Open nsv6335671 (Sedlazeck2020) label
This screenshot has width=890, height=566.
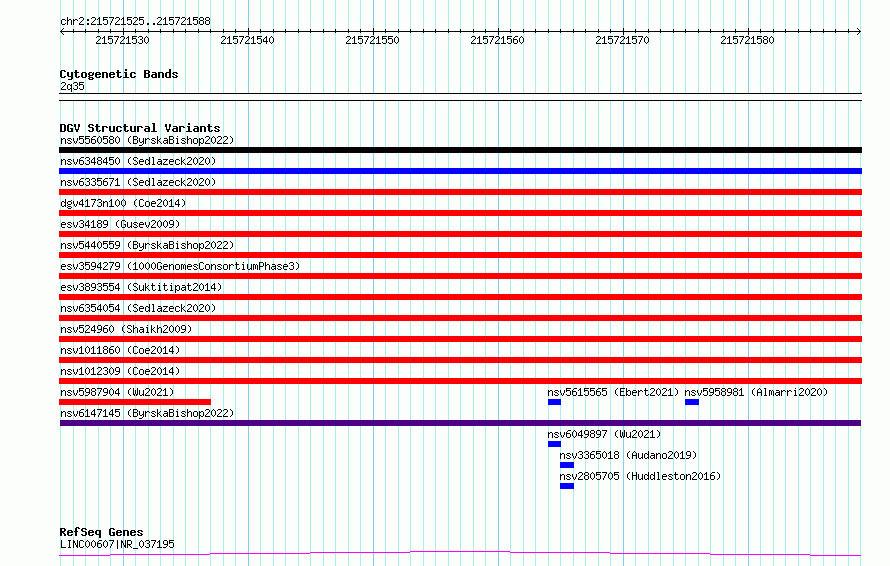pyautogui.click(x=138, y=182)
